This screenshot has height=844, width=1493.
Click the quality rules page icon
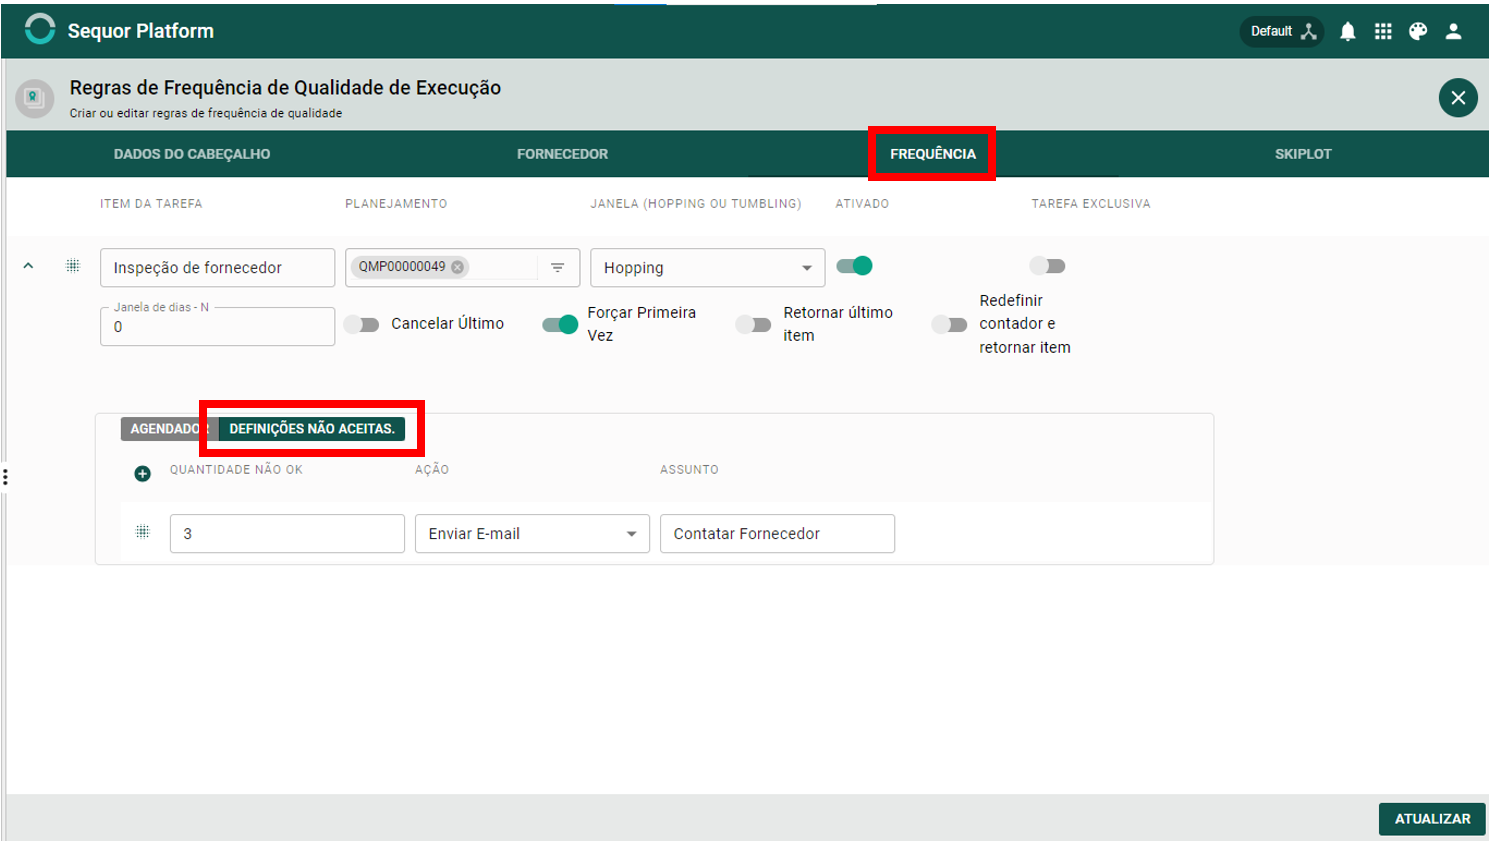click(x=34, y=98)
